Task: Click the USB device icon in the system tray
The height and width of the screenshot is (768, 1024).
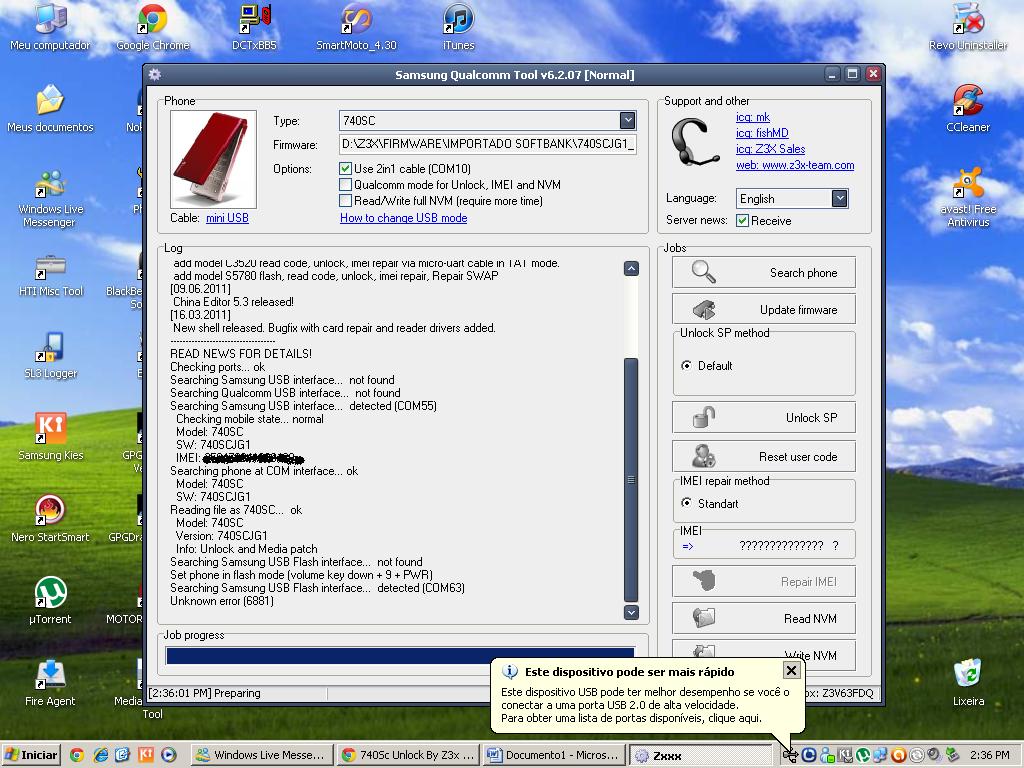Action: tap(791, 756)
